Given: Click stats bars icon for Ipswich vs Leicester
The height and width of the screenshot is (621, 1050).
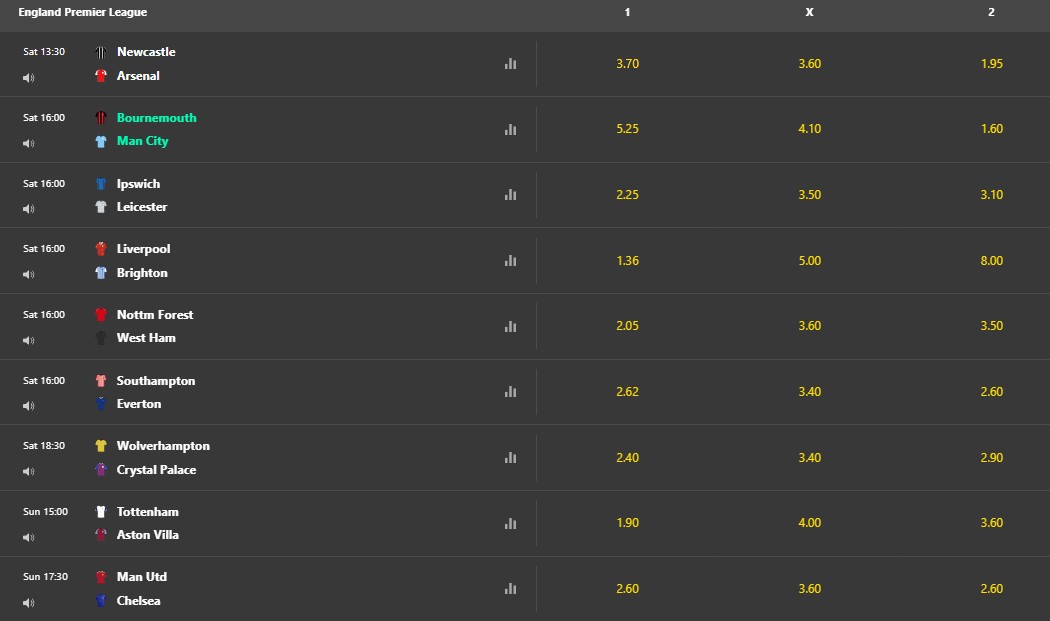Looking at the screenshot, I should [x=510, y=194].
